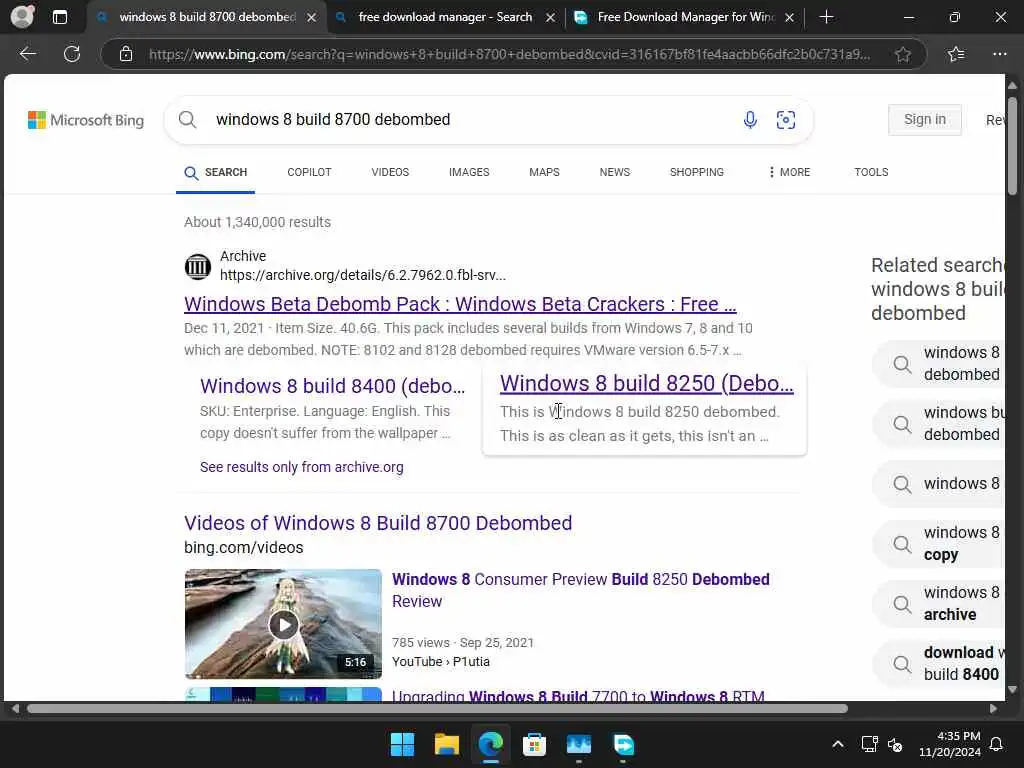Viewport: 1024px width, 768px height.
Task: Start voice search with the microphone icon
Action: [x=750, y=120]
